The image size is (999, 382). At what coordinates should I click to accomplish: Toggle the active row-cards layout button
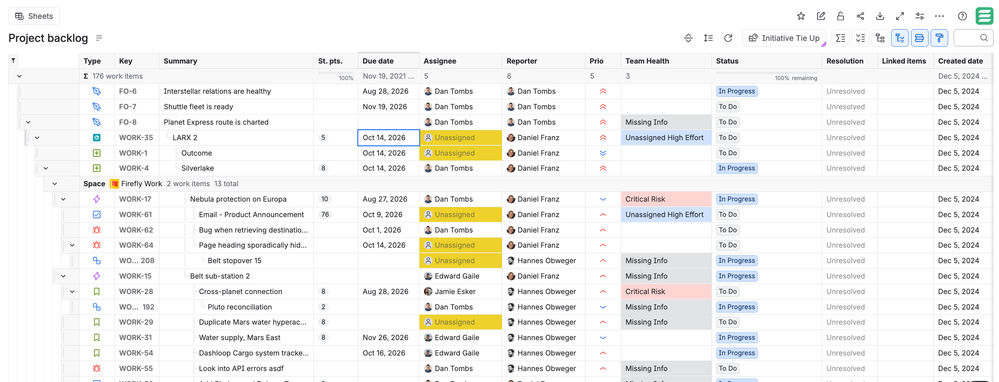[919, 38]
